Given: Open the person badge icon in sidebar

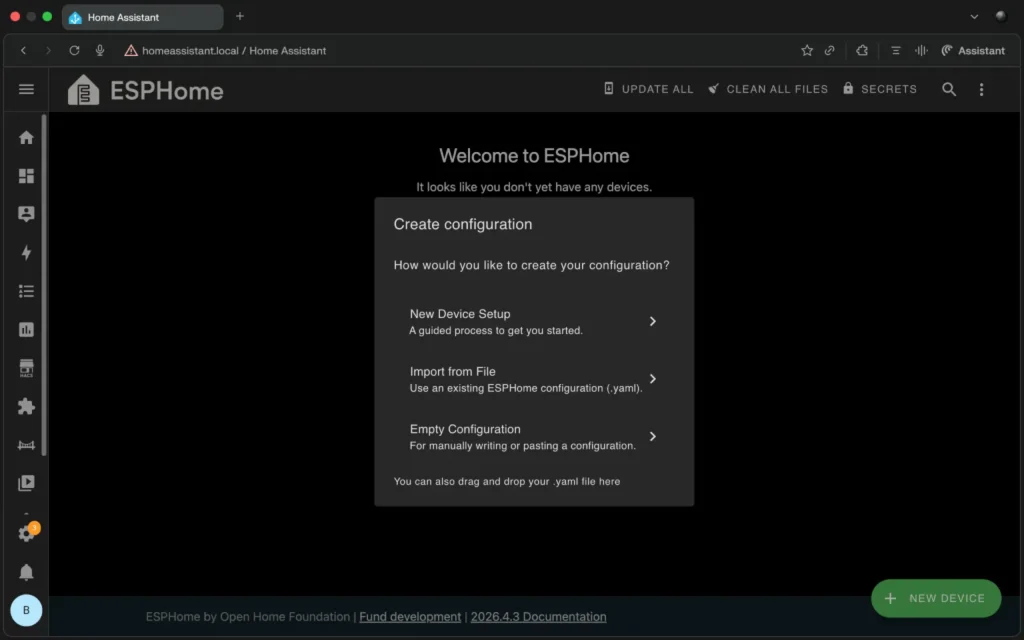Looking at the screenshot, I should [26, 214].
